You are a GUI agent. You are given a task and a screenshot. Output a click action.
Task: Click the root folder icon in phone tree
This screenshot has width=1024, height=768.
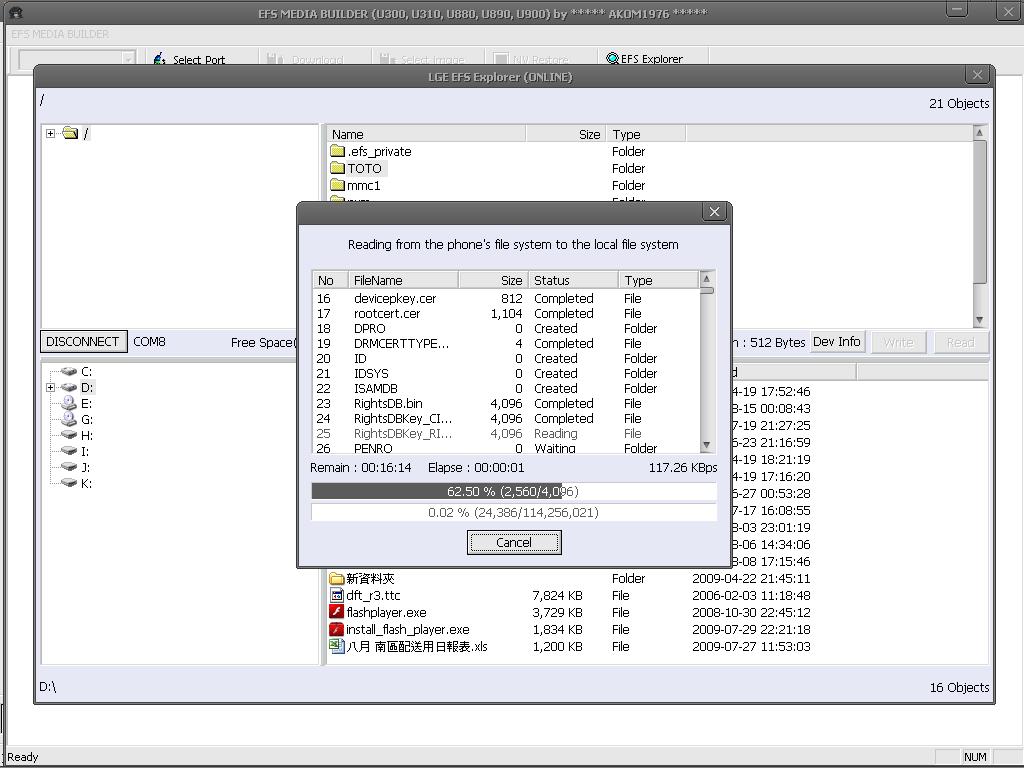[70, 133]
